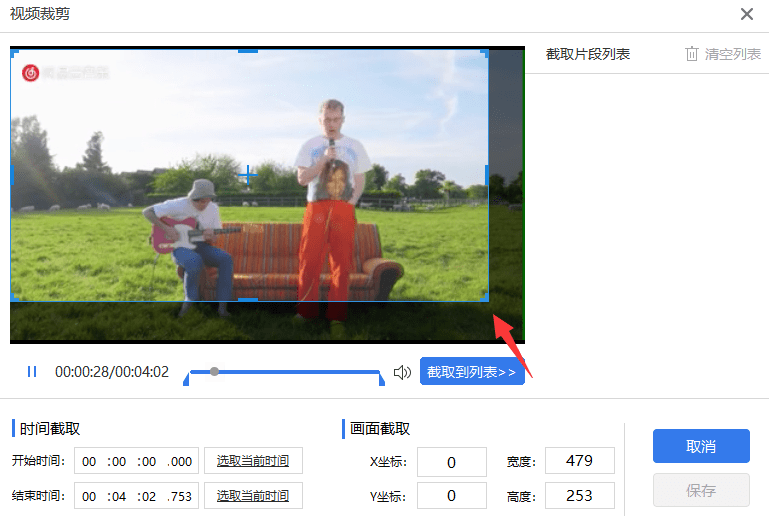Click the left trim start marker on the timeline

click(187, 378)
